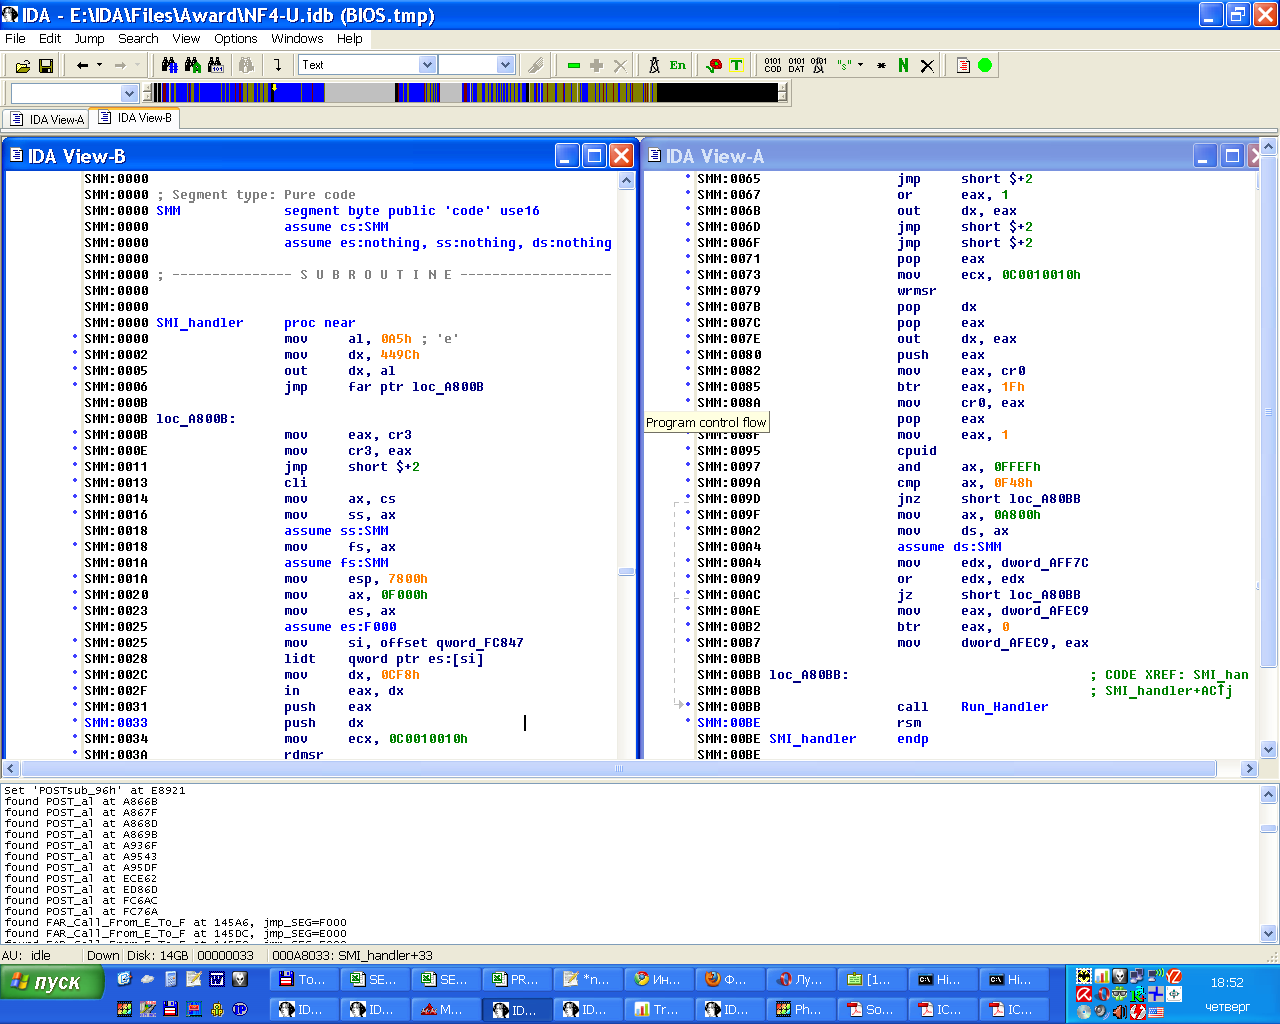Open the Help menu
1280x1024 pixels.
(x=350, y=39)
